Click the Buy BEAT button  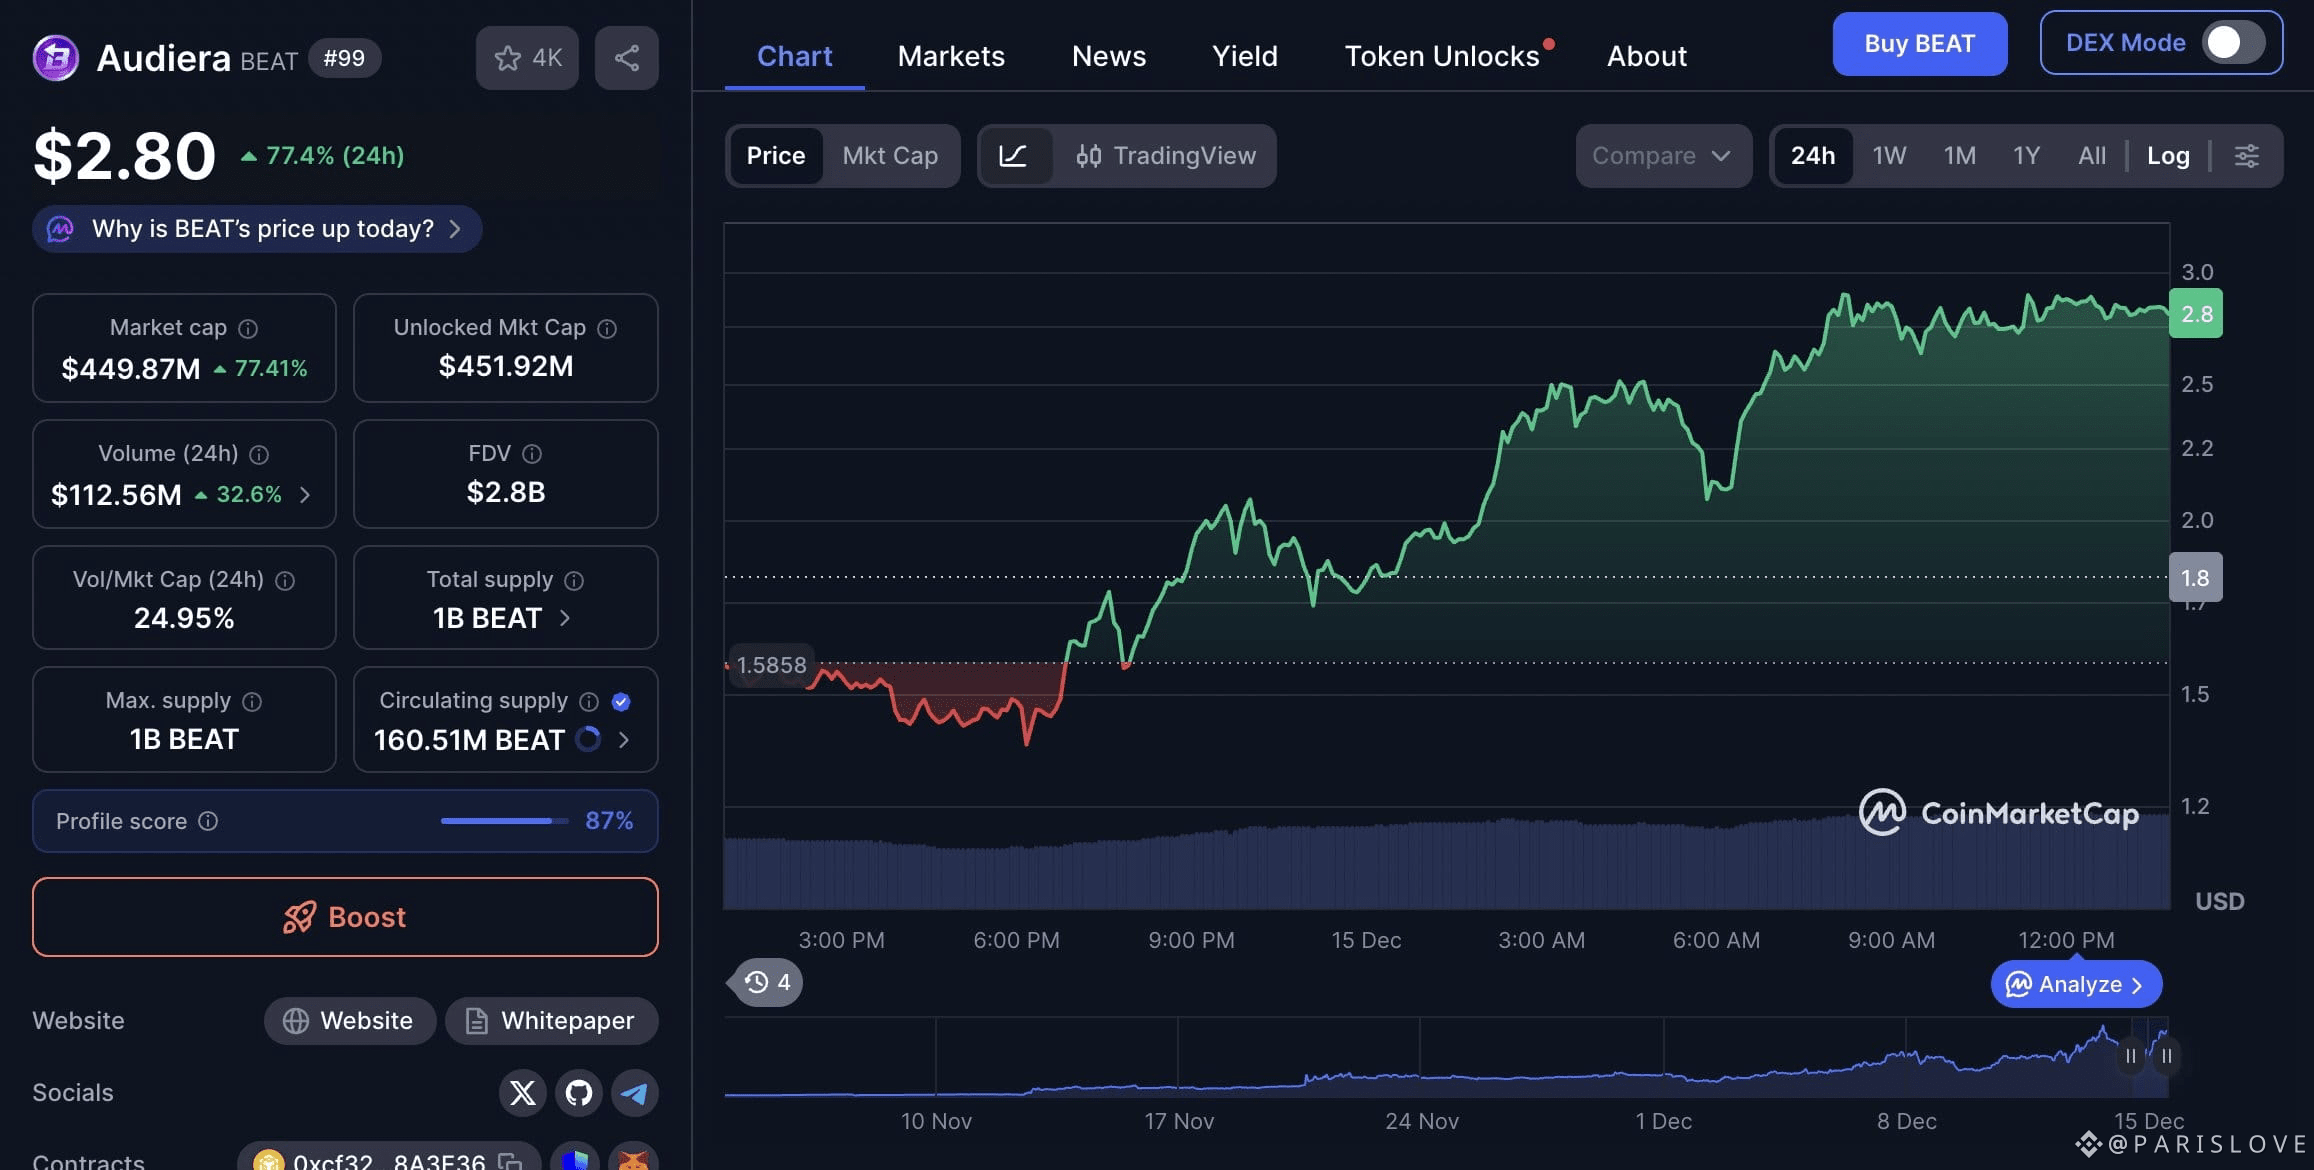click(1919, 44)
